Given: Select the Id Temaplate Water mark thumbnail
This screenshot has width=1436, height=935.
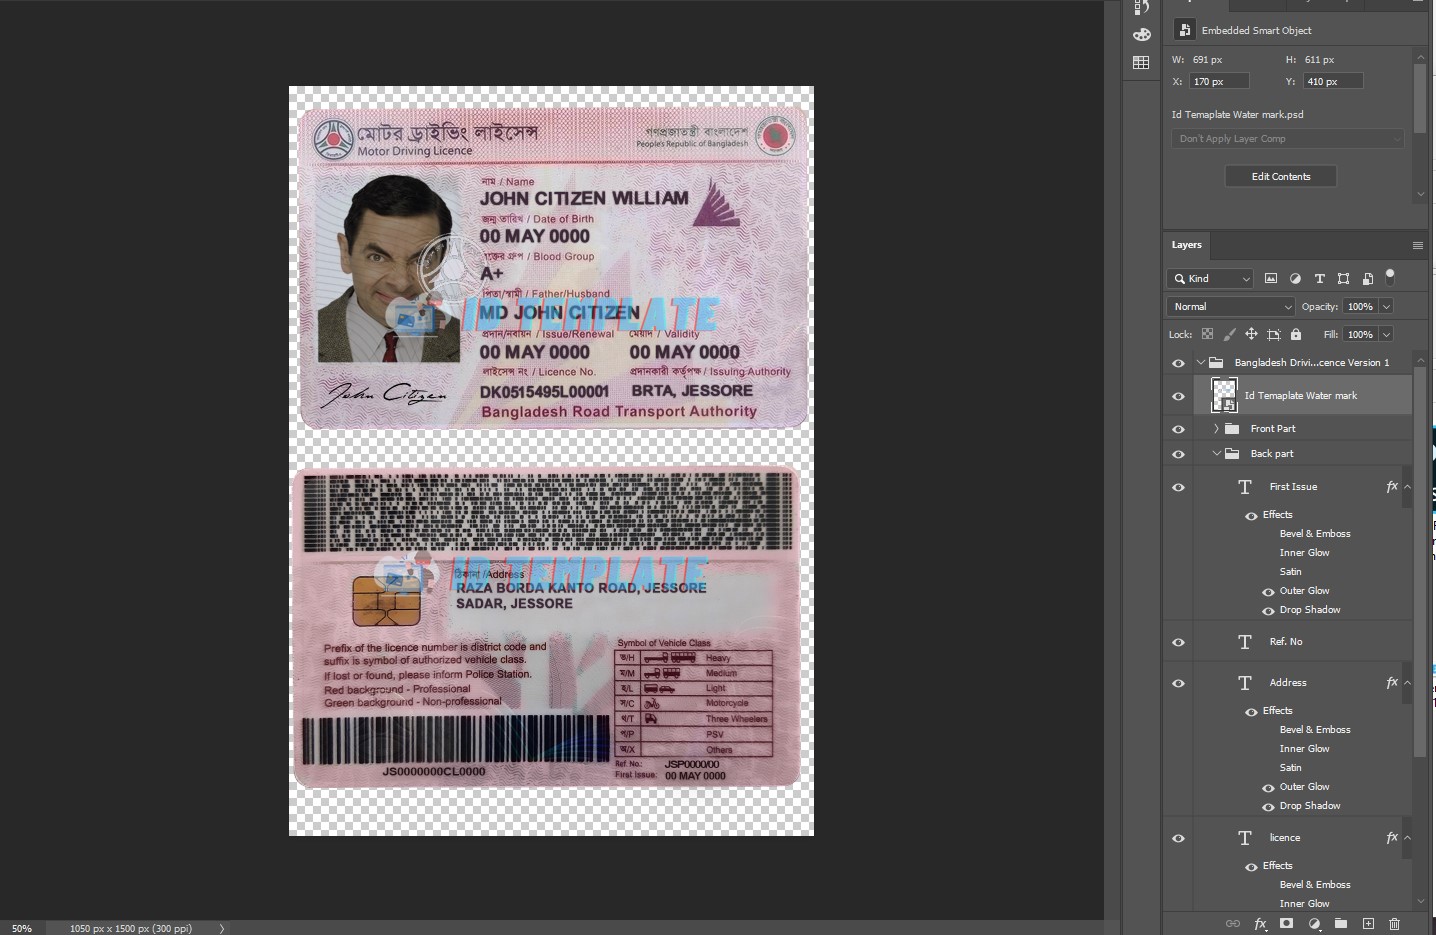Looking at the screenshot, I should tap(1224, 395).
